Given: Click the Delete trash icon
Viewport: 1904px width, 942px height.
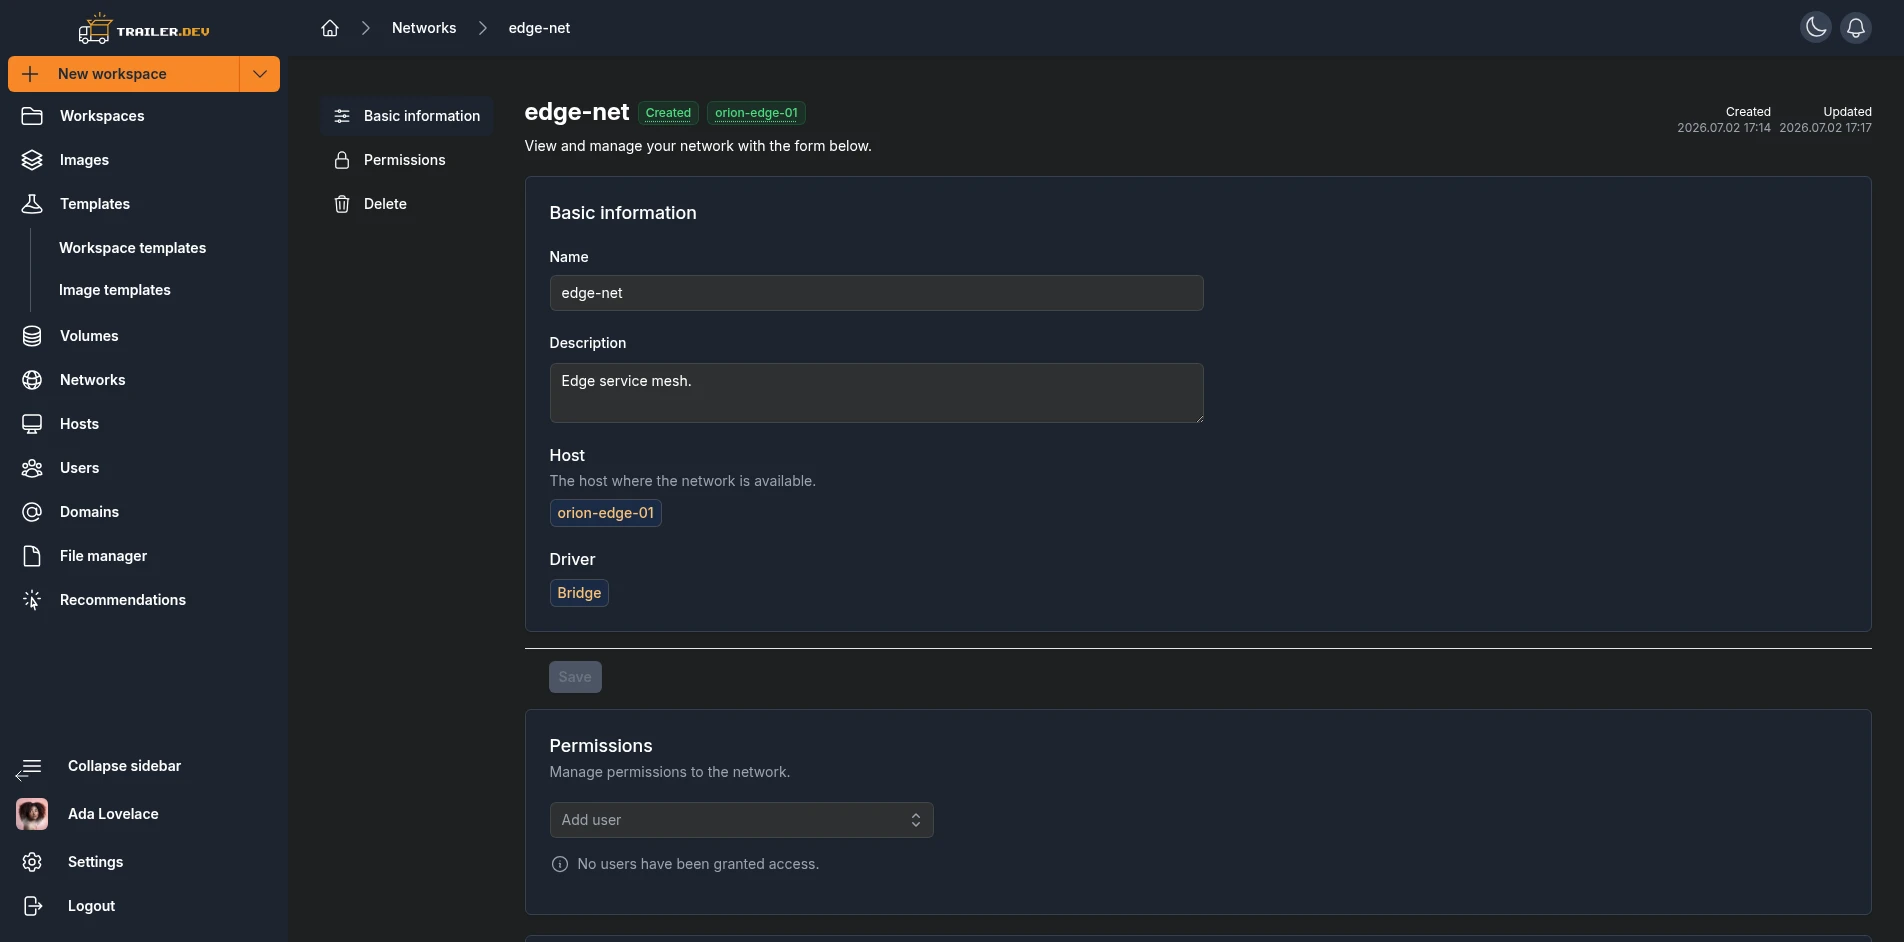Looking at the screenshot, I should click(x=342, y=204).
